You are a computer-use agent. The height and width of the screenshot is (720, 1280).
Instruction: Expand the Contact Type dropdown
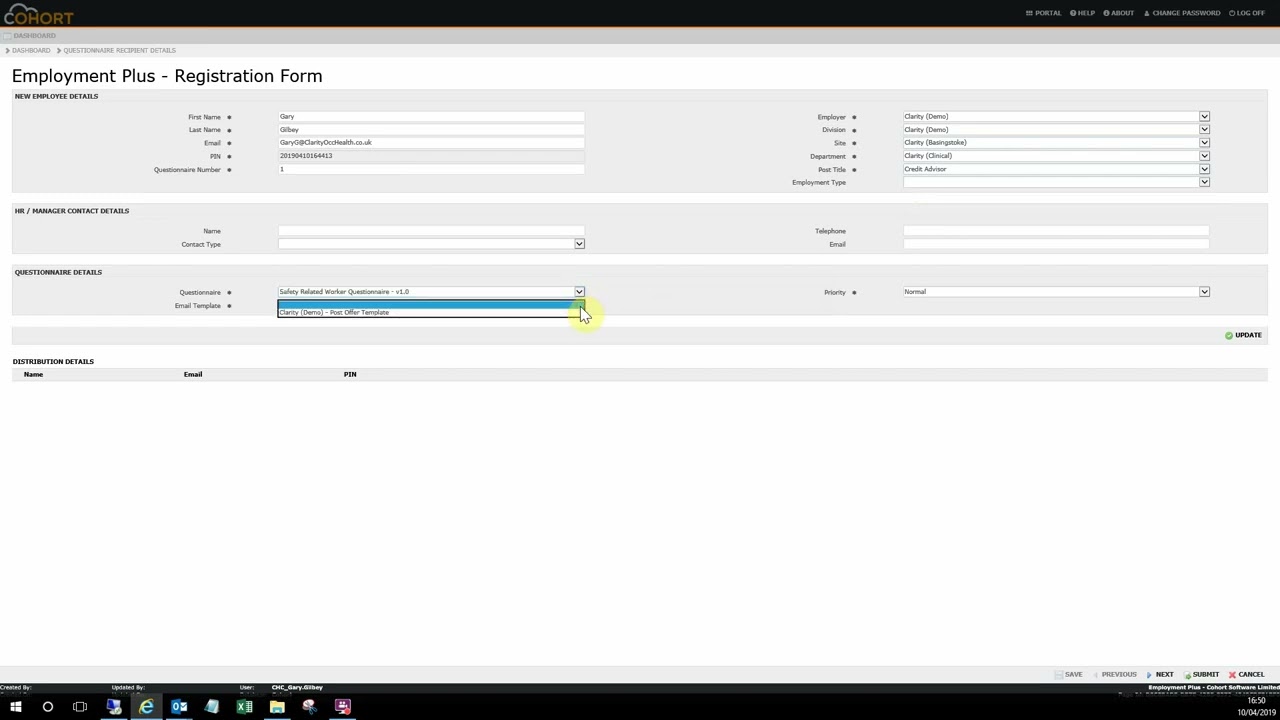pos(579,244)
